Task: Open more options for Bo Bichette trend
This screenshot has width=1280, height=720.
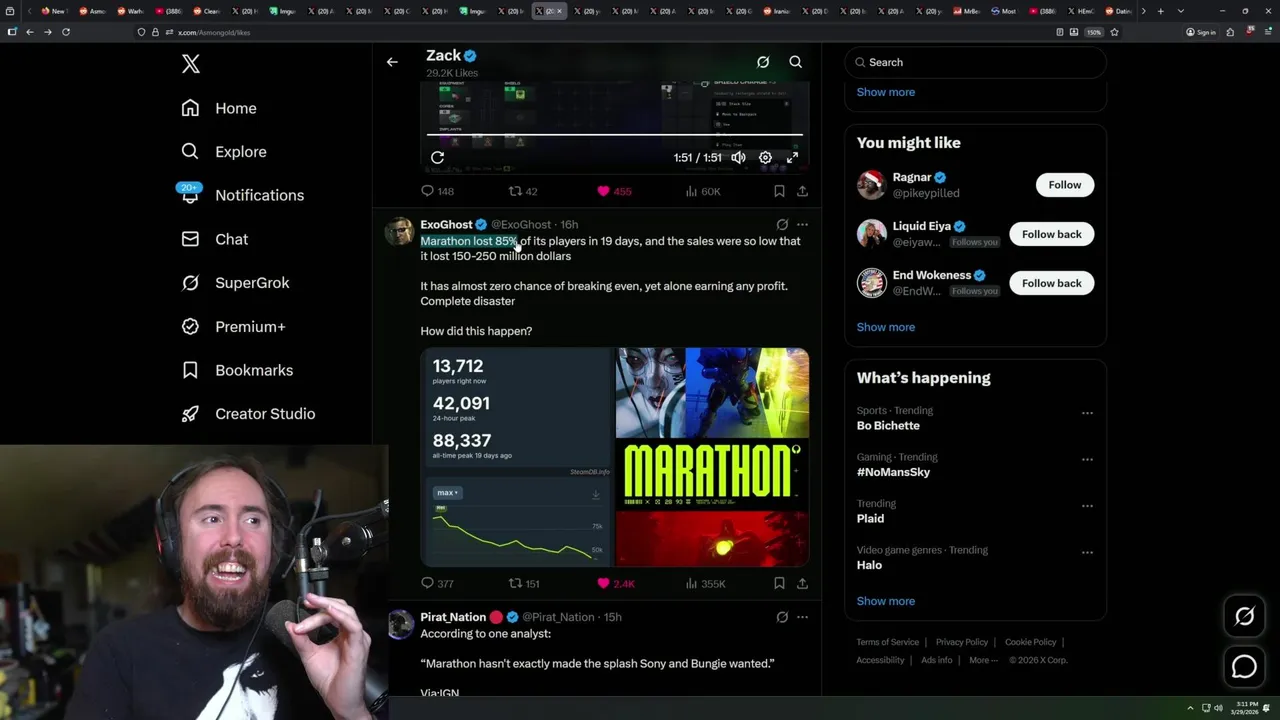Action: pyautogui.click(x=1087, y=413)
